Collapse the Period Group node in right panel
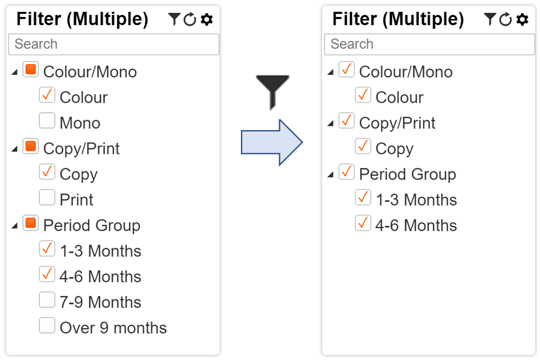Screen dimensions: 540x361 (331, 175)
